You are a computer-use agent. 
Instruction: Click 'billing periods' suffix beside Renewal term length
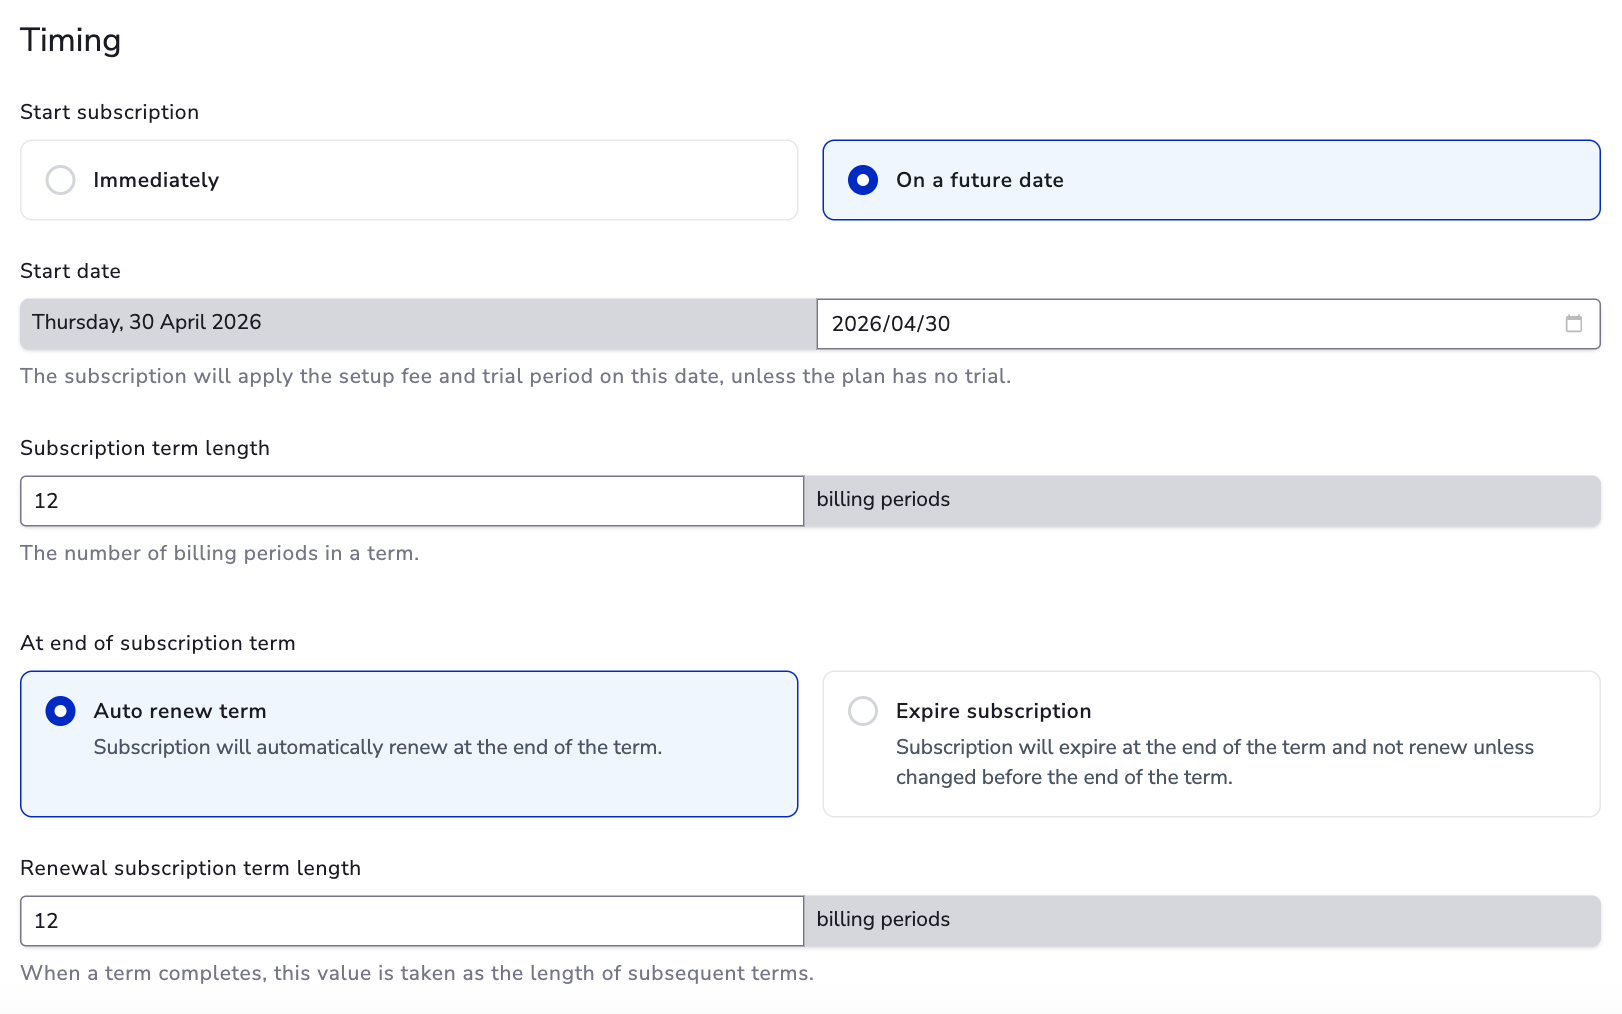point(883,919)
